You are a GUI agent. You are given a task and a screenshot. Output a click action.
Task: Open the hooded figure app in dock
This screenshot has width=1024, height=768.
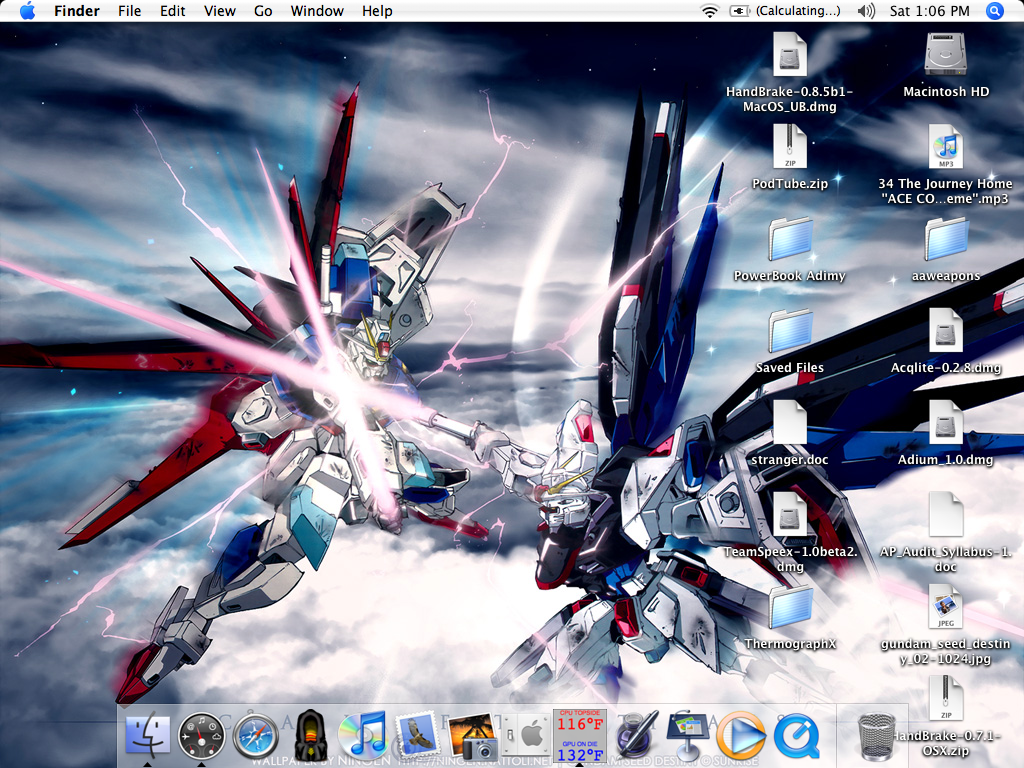310,735
